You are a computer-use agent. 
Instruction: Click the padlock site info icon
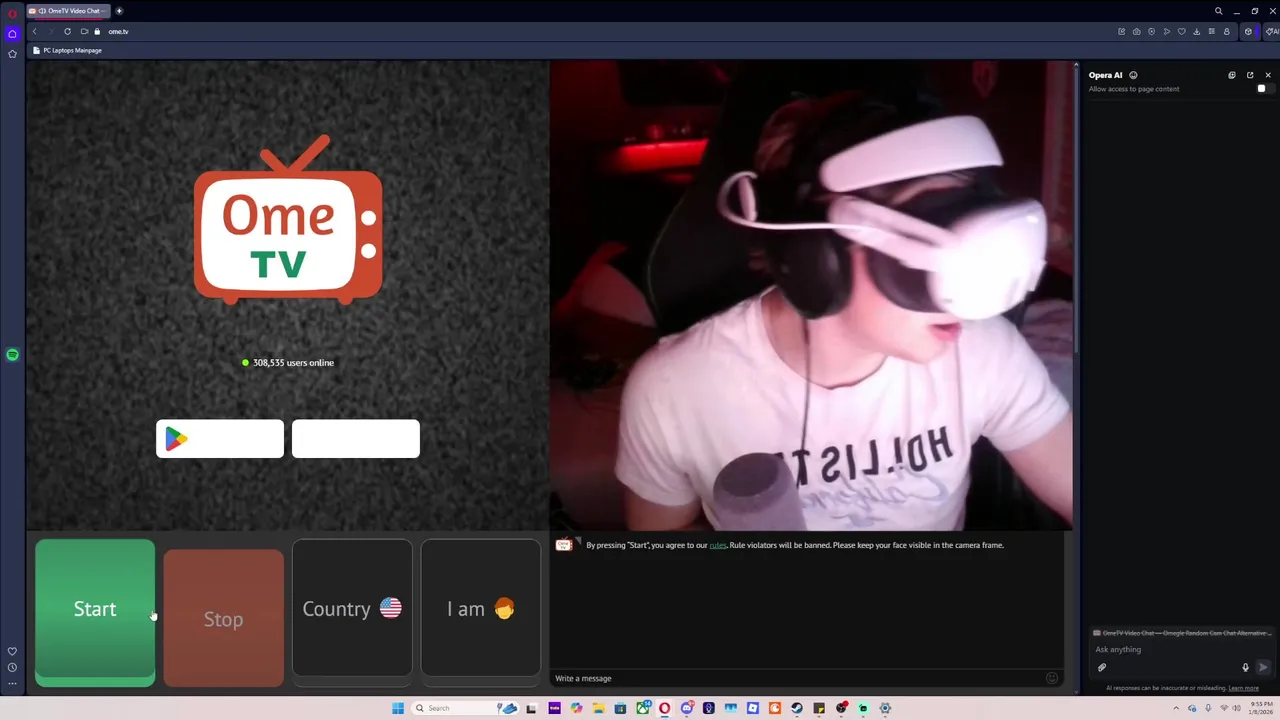(97, 31)
